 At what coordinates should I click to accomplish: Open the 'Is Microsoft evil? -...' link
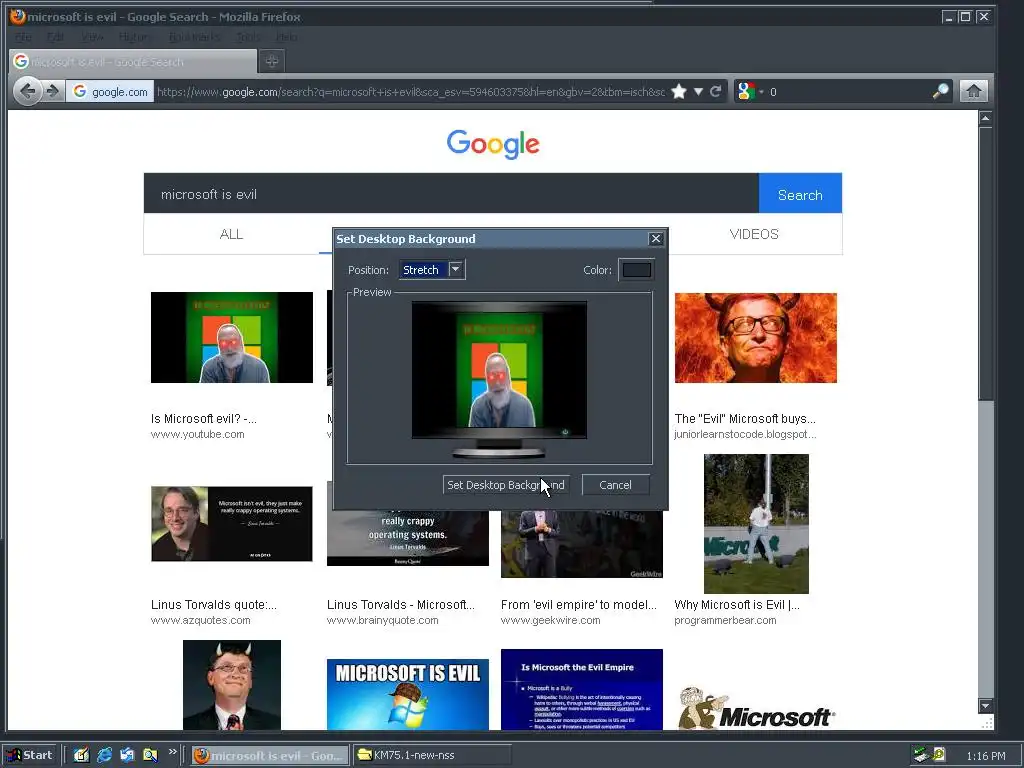204,419
